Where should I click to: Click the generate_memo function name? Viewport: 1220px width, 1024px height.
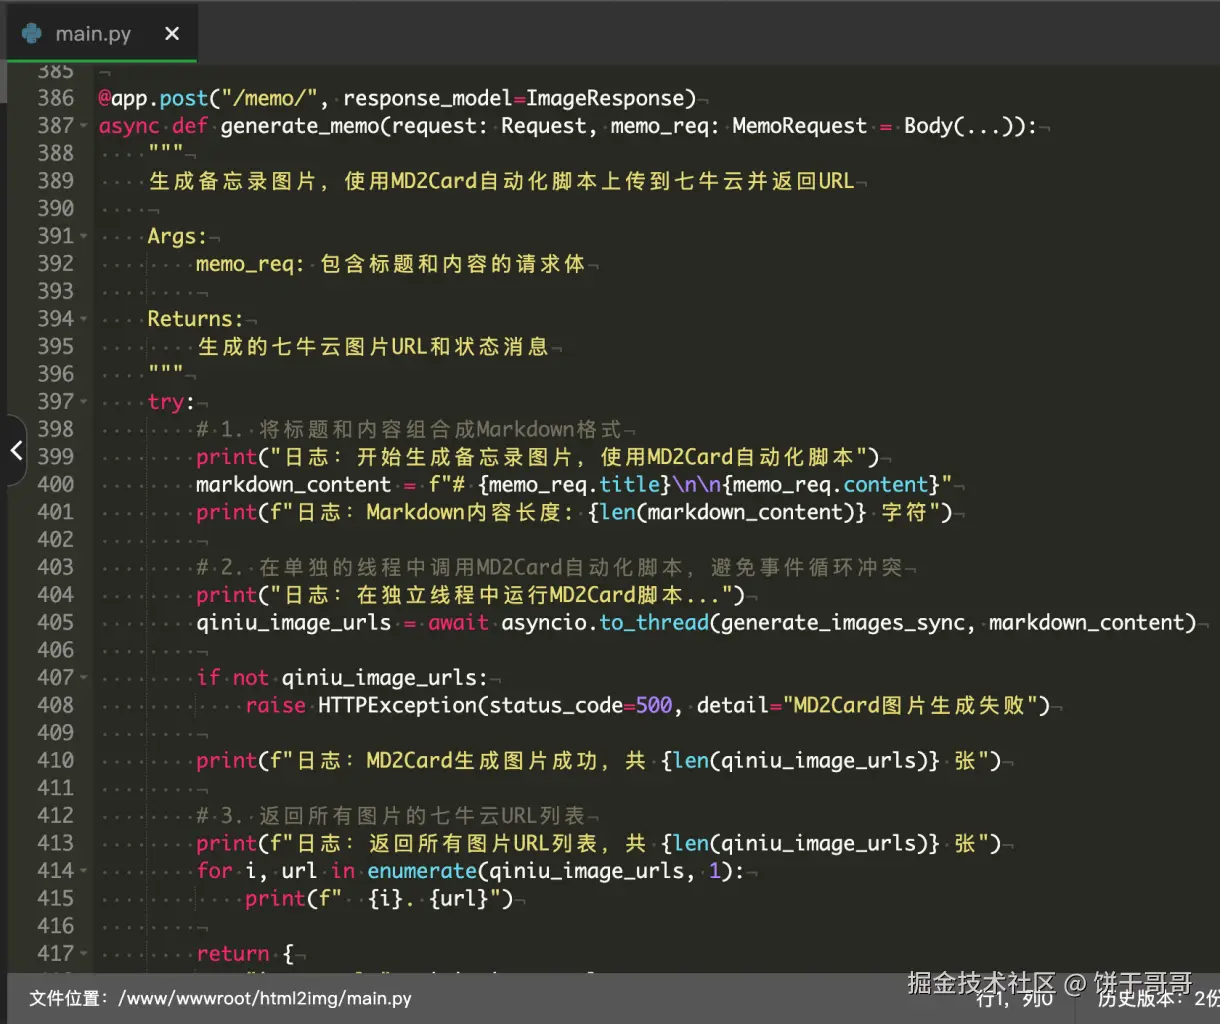(x=300, y=126)
